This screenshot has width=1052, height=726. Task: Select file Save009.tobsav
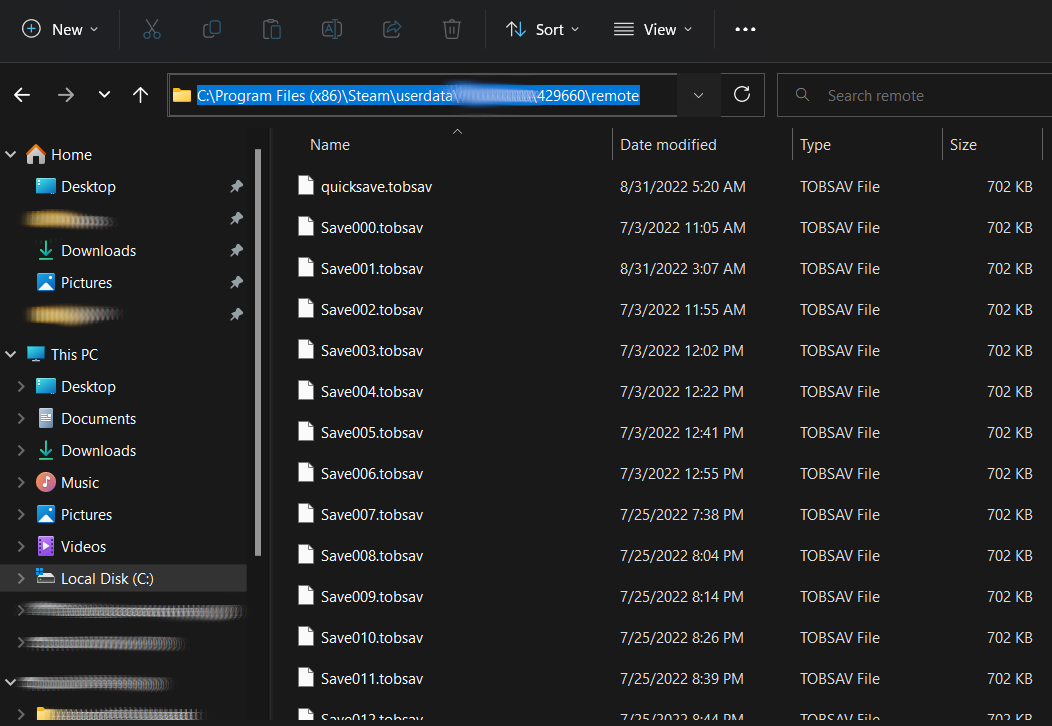click(x=372, y=596)
